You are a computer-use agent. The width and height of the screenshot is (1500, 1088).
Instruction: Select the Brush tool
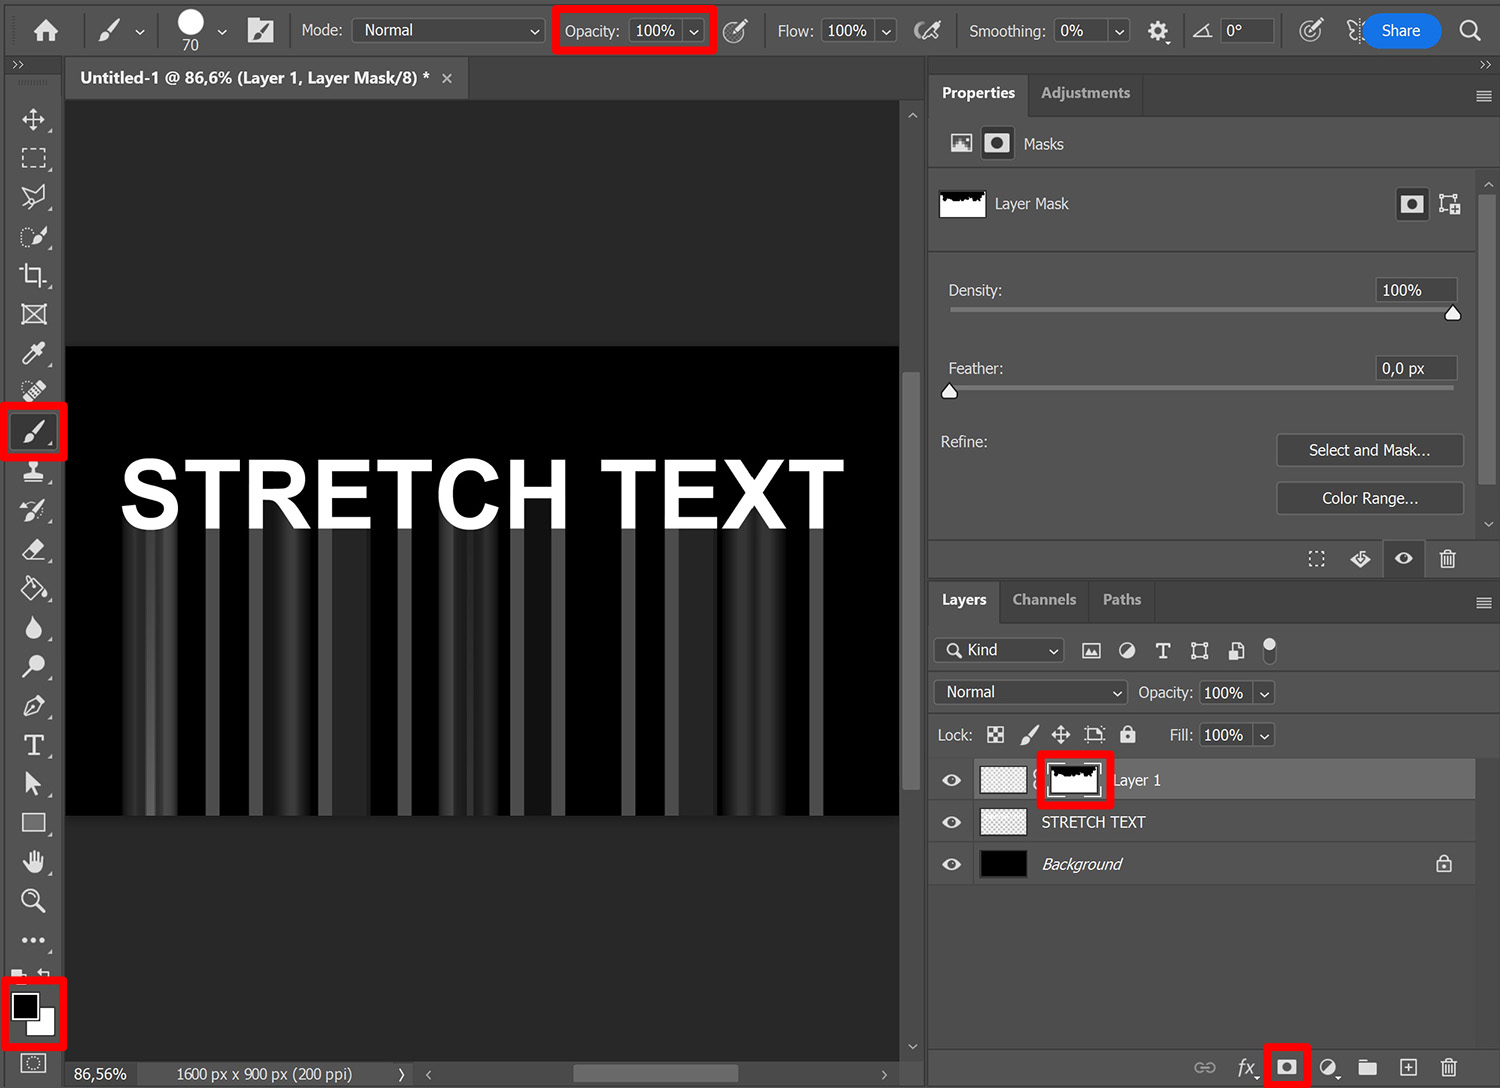click(x=33, y=431)
